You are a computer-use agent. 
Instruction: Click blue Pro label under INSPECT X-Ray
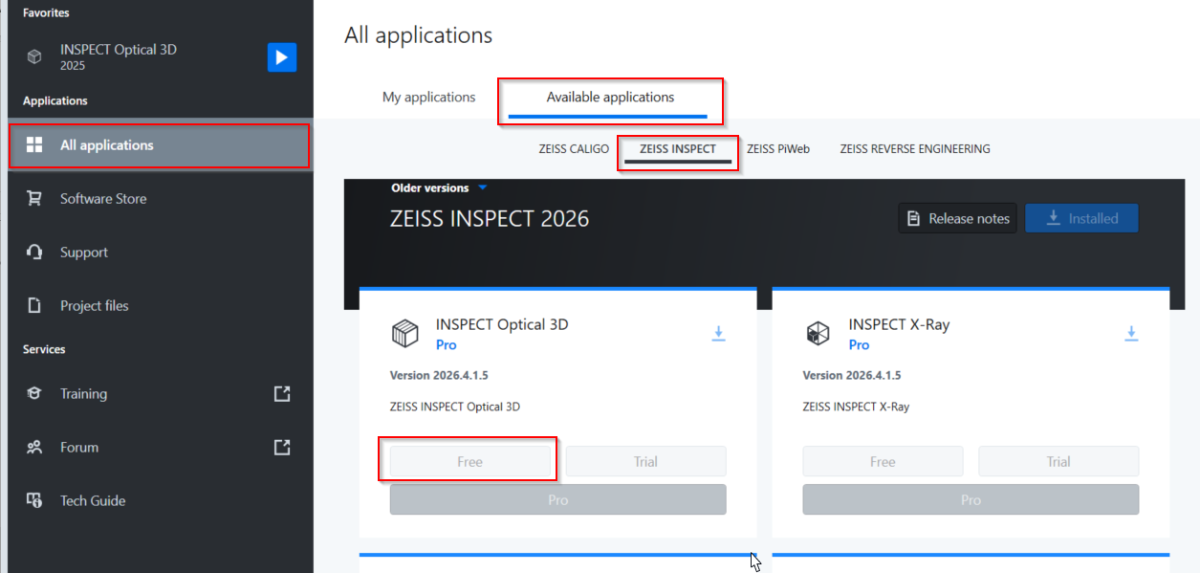pos(859,345)
